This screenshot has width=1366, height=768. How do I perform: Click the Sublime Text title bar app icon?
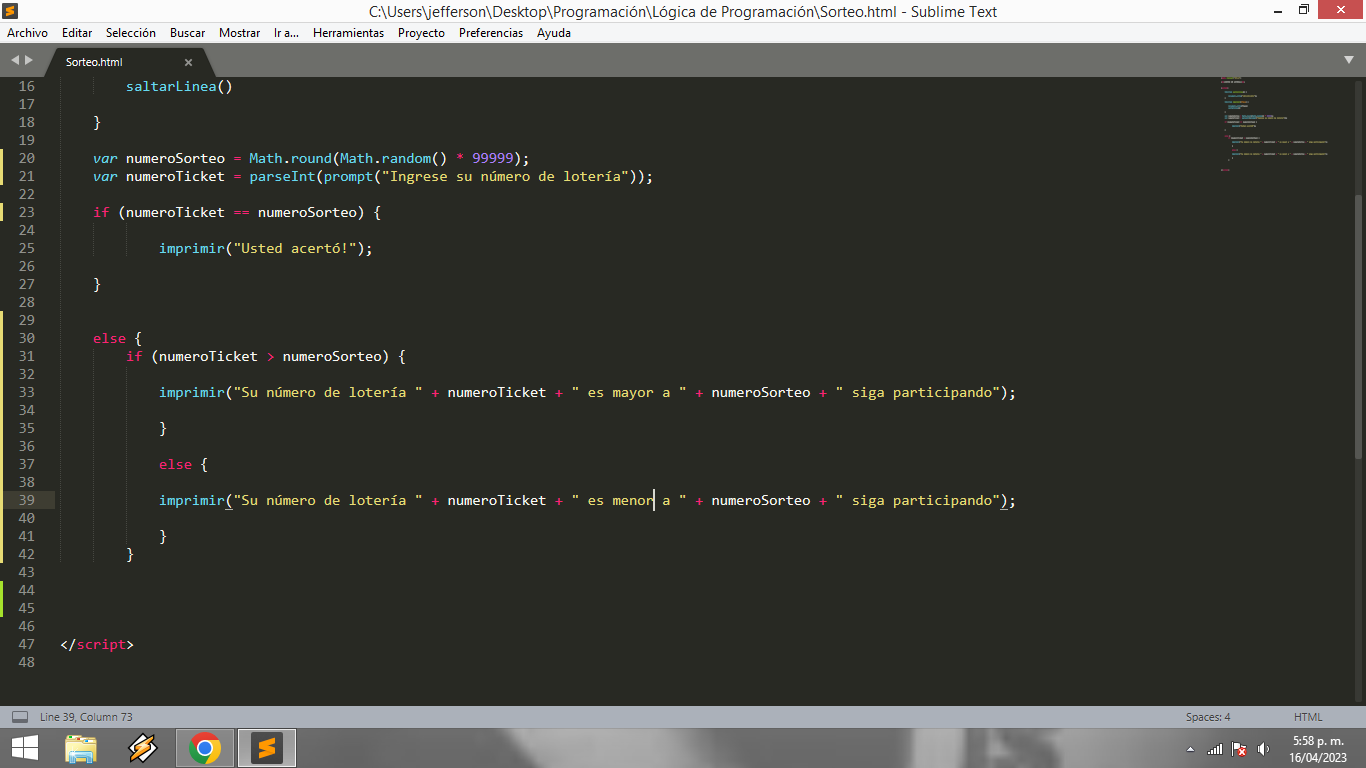pyautogui.click(x=11, y=11)
